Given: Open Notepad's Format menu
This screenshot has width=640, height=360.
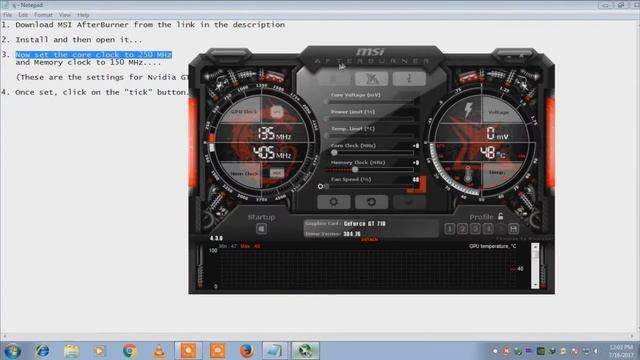Looking at the screenshot, I should pyautogui.click(x=43, y=15).
